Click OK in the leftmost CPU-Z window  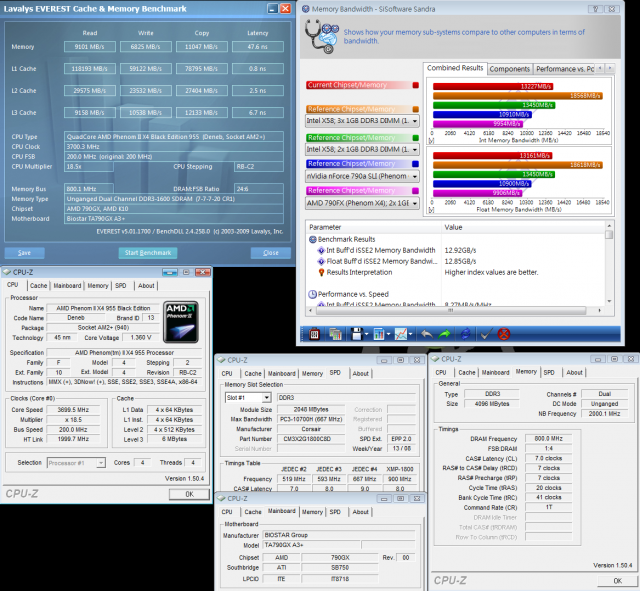click(x=189, y=494)
